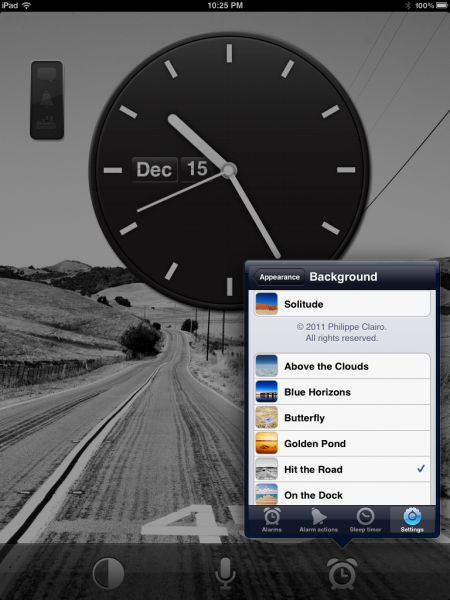Choose Above the Clouds background
This screenshot has height=600, width=450.
click(342, 366)
